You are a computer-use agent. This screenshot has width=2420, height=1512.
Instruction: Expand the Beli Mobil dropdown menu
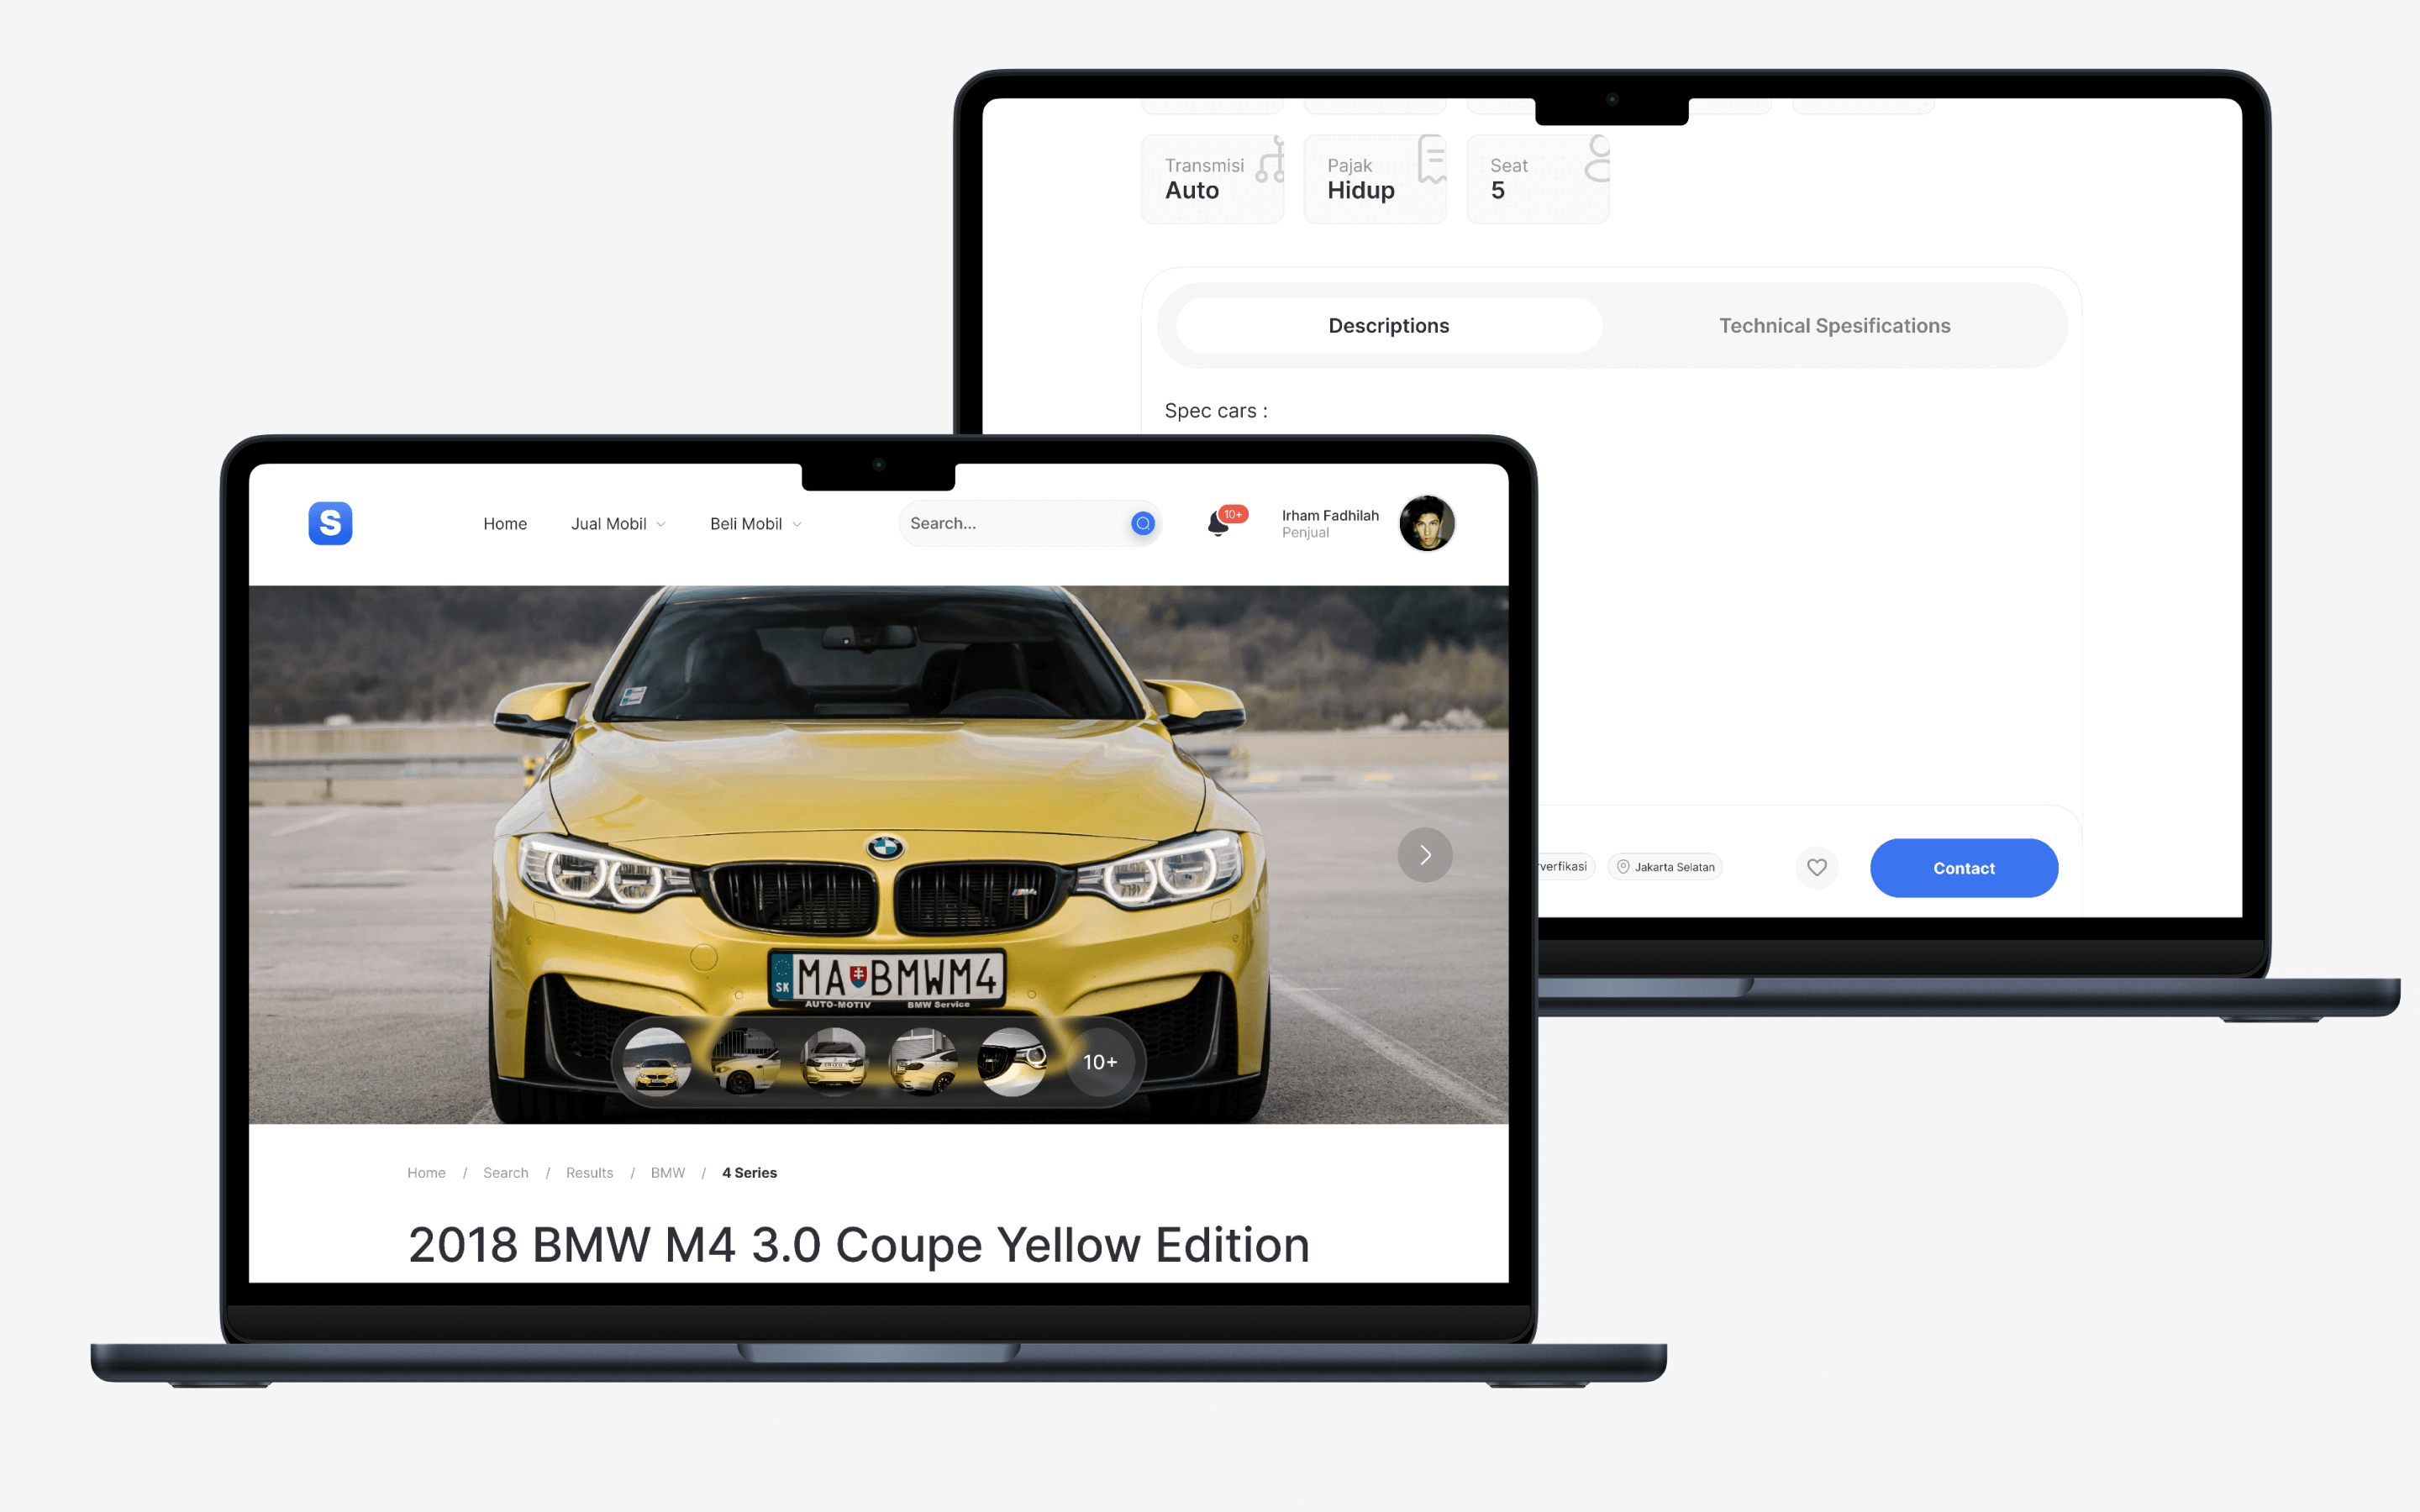point(751,522)
